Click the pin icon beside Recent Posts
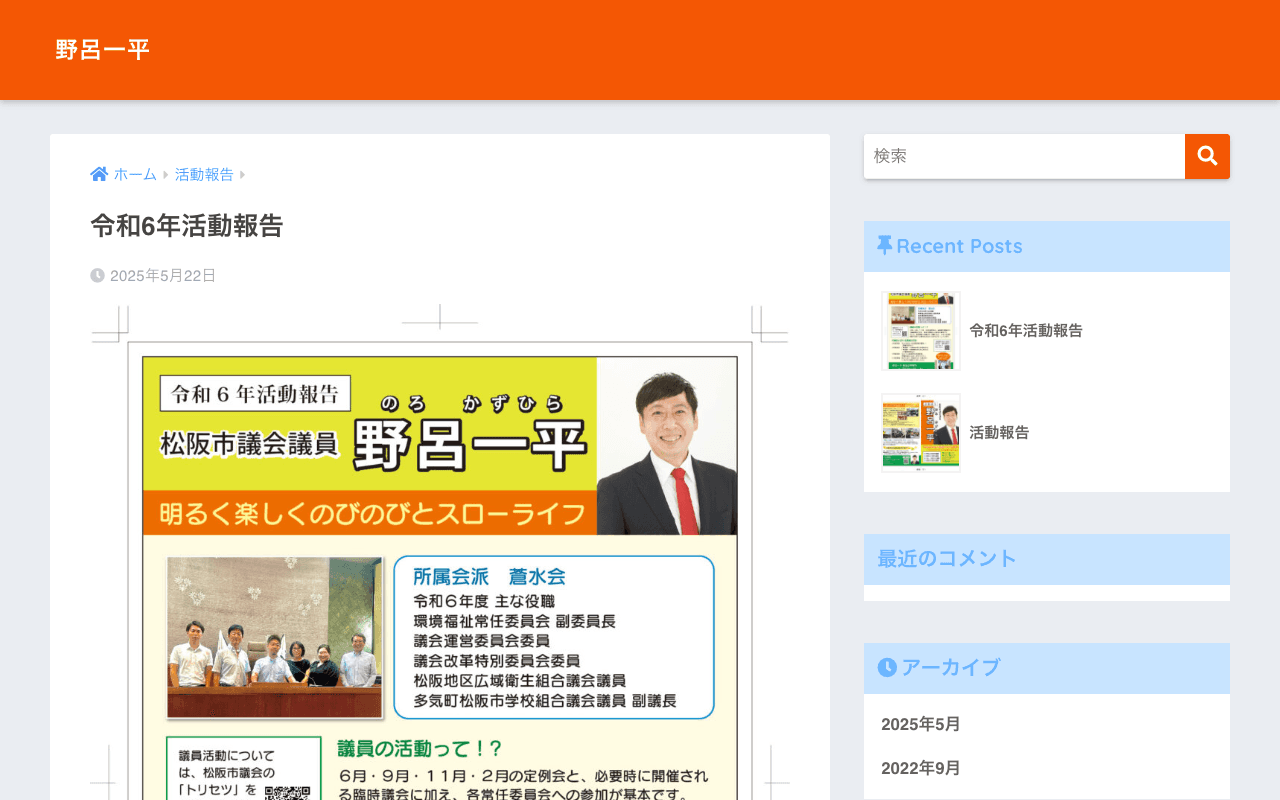The image size is (1280, 800). 885,246
